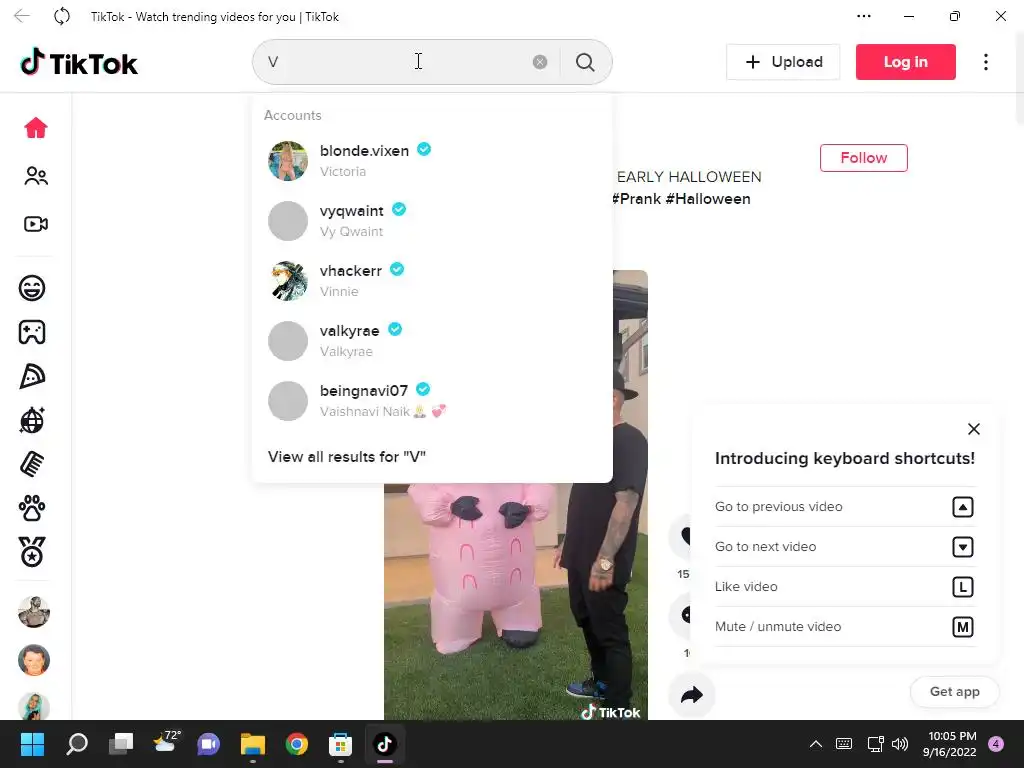The height and width of the screenshot is (768, 1024).
Task: Select beingnavi07 account suggestion
Action: (x=432, y=401)
